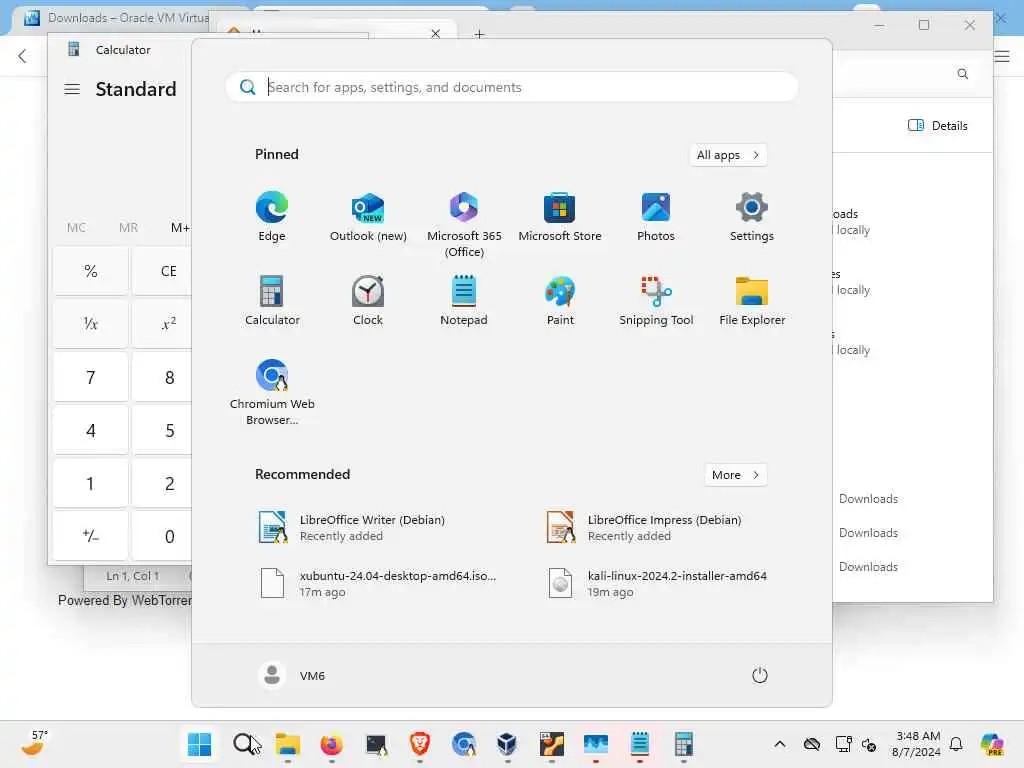Click Calculator digit 2

pyautogui.click(x=162, y=483)
